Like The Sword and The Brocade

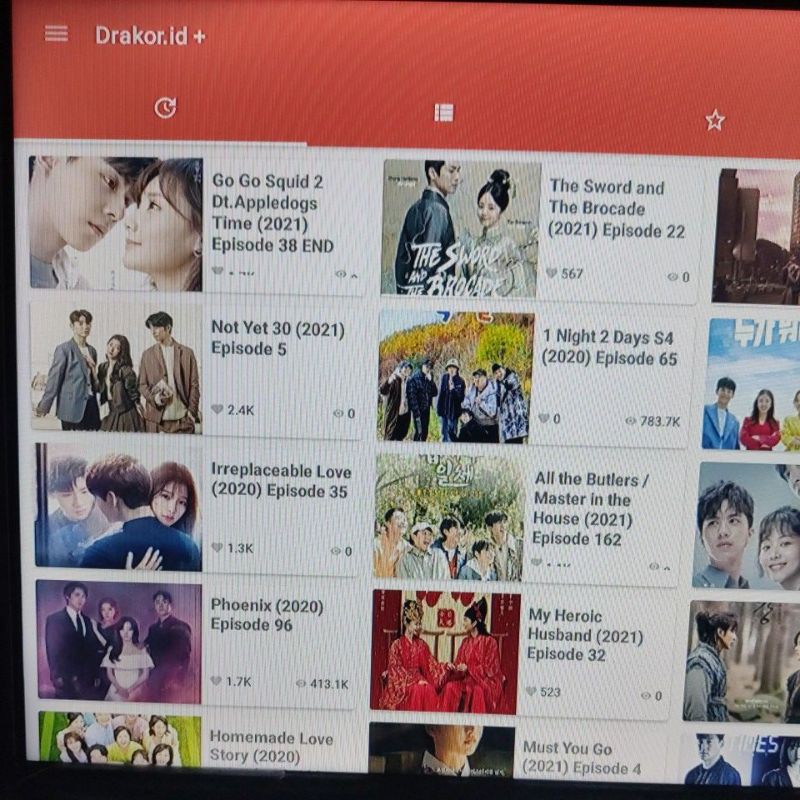551,273
